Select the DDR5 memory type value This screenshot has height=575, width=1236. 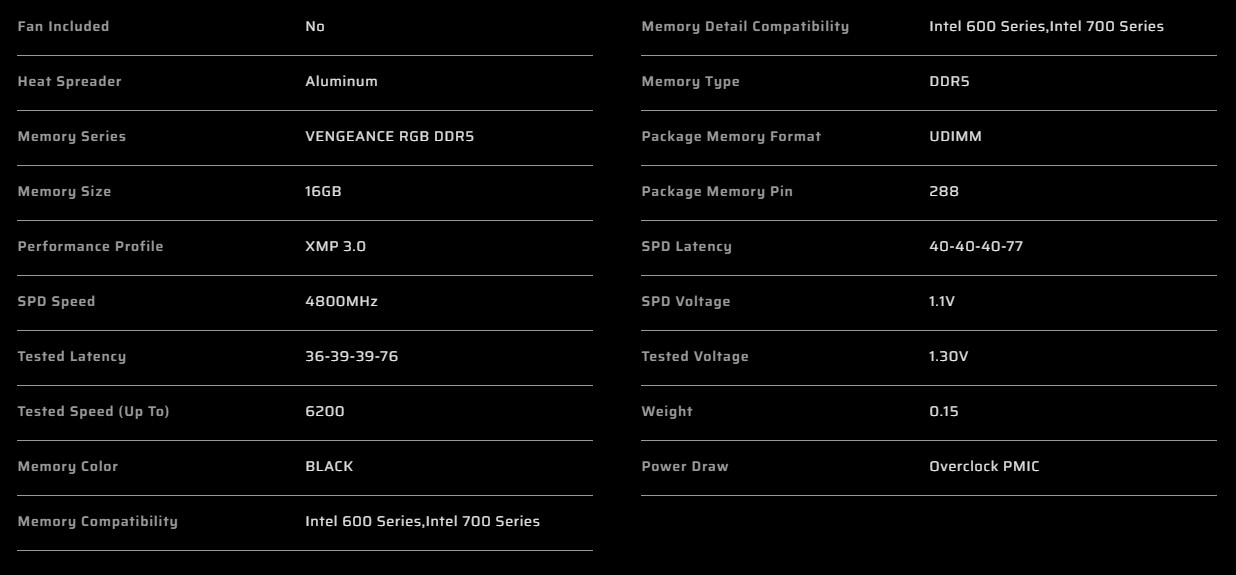point(949,81)
